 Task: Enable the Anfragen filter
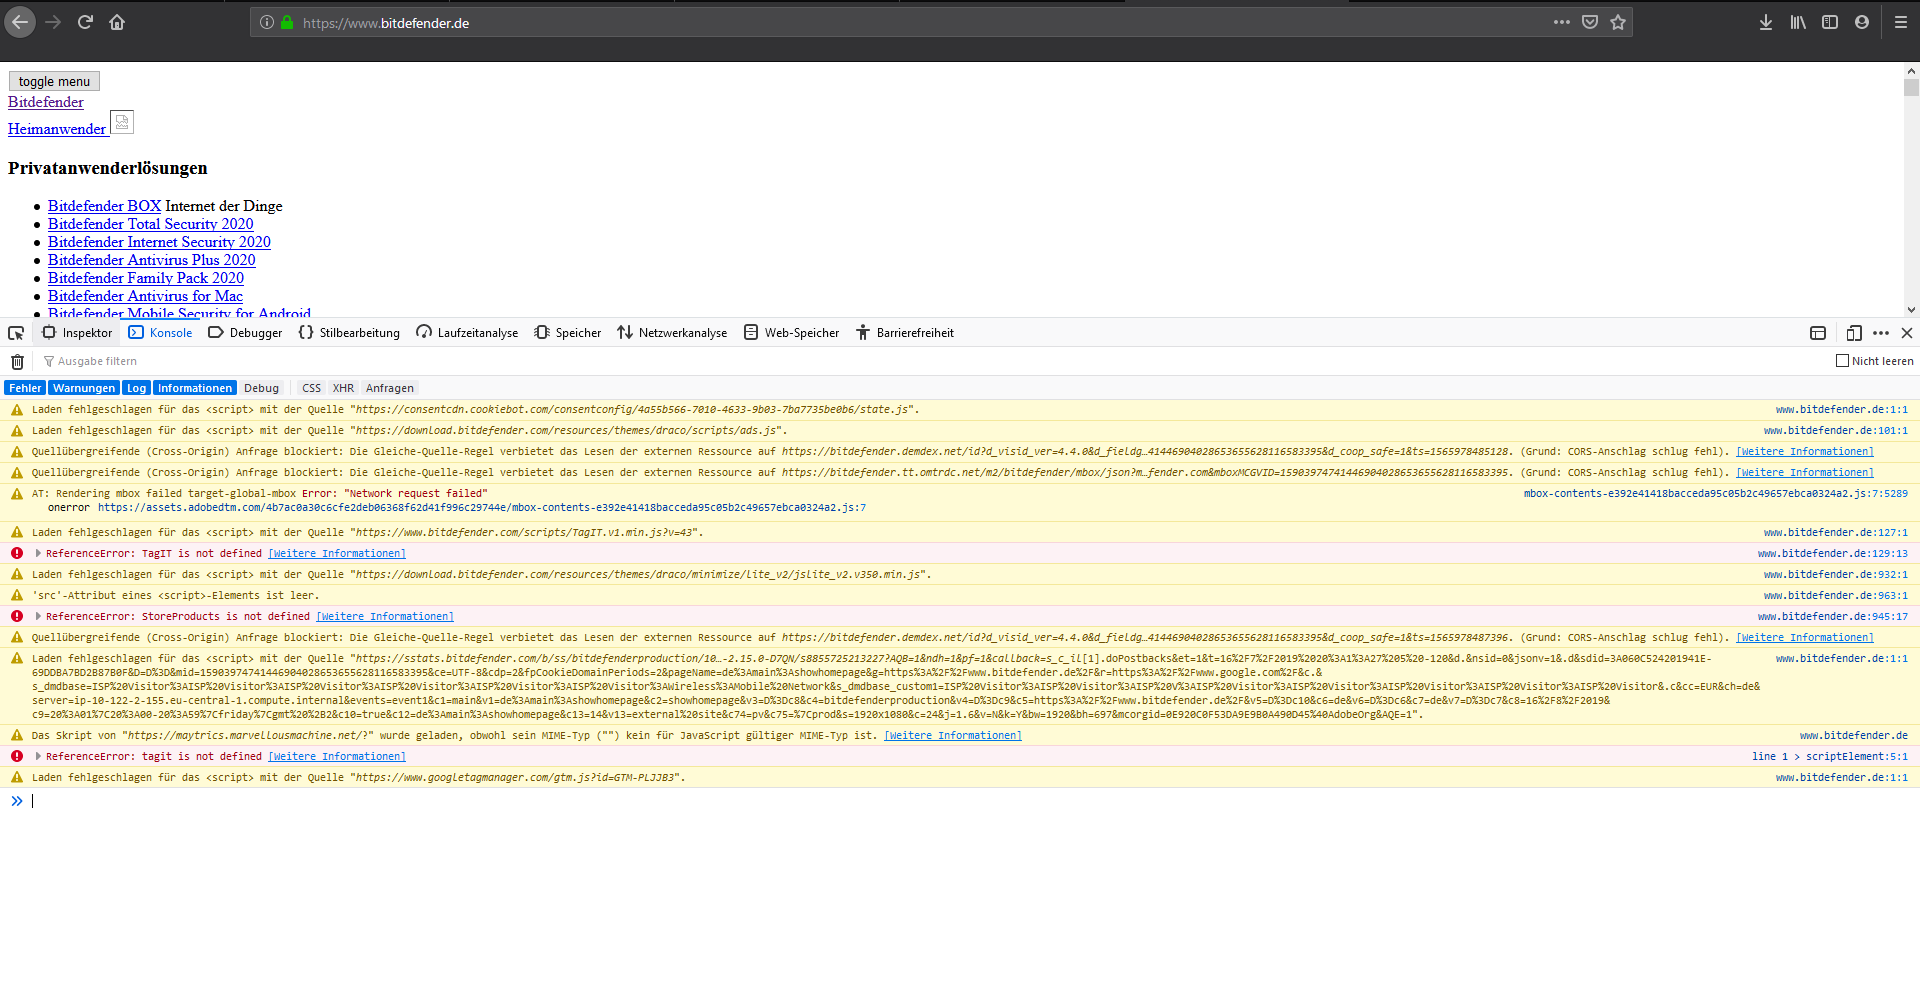[390, 388]
